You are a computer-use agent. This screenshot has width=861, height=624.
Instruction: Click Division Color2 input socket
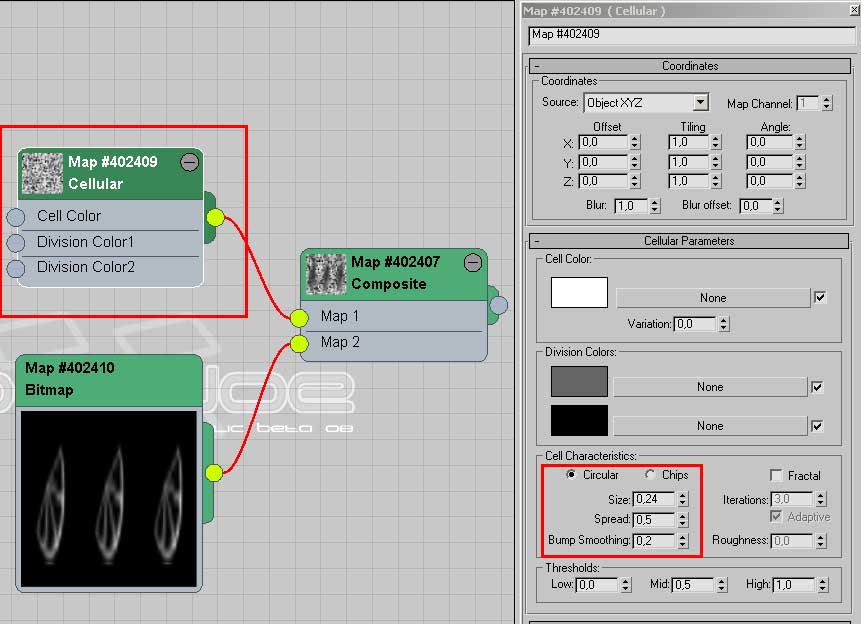(16, 268)
